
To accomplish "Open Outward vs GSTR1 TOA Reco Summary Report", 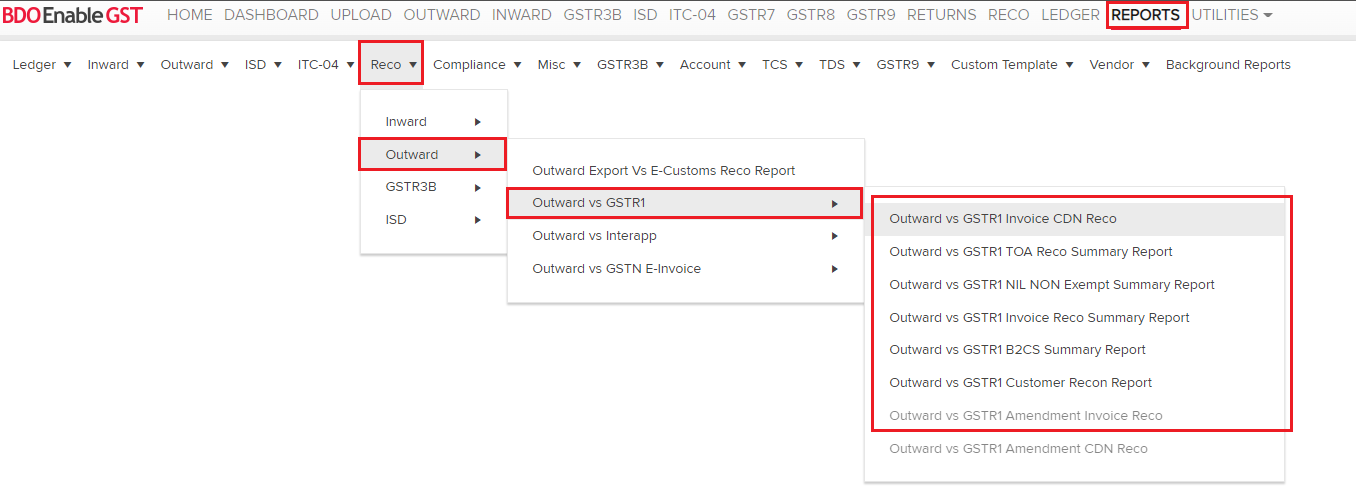I will (1030, 252).
